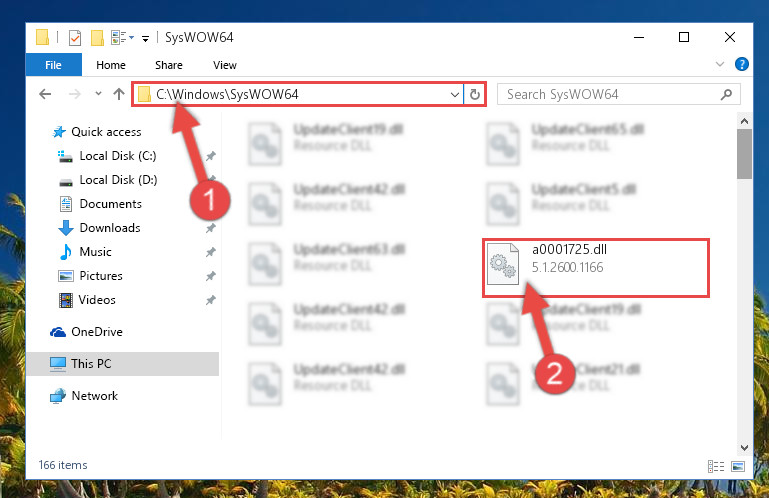Go back with the left arrow button
The height and width of the screenshot is (498, 769).
tap(45, 94)
